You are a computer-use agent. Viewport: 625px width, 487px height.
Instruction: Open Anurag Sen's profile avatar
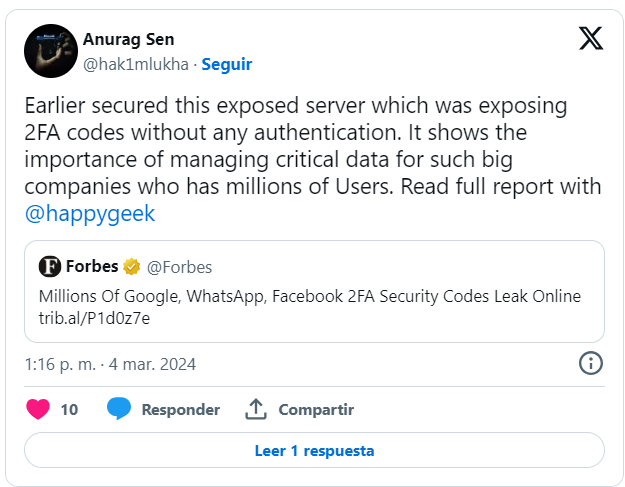(x=50, y=51)
